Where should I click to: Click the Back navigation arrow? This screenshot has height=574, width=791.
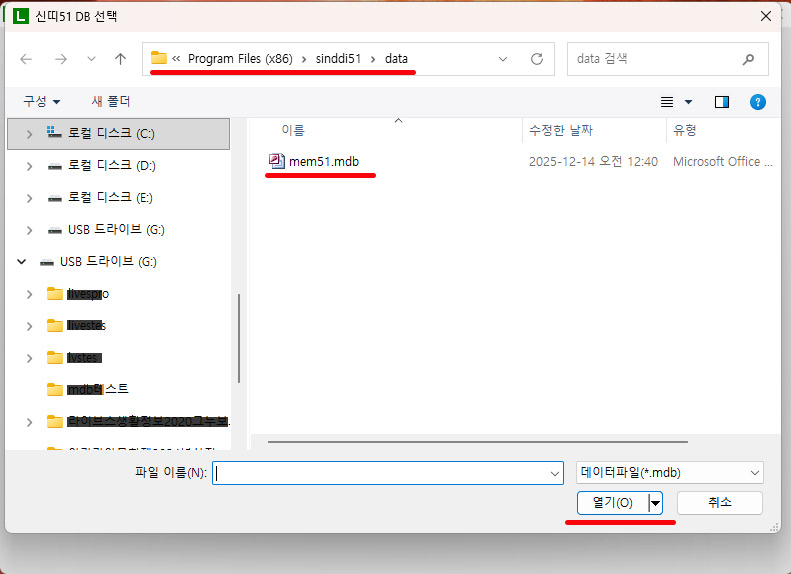coord(26,59)
